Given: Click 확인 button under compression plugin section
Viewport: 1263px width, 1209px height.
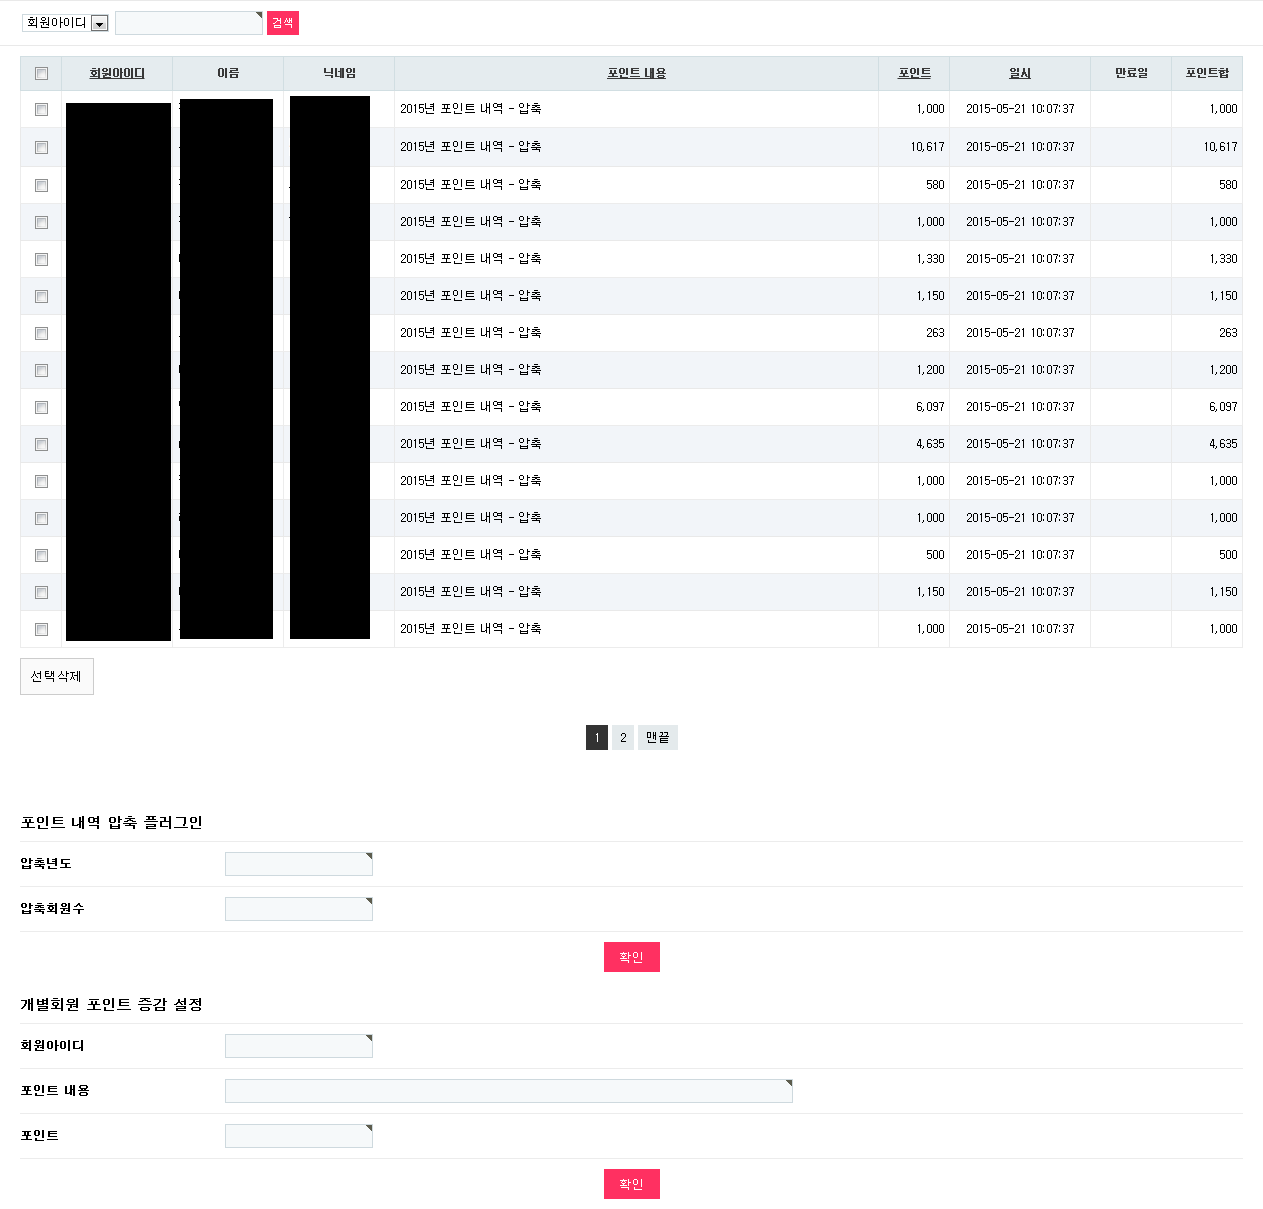Looking at the screenshot, I should pyautogui.click(x=631, y=956).
